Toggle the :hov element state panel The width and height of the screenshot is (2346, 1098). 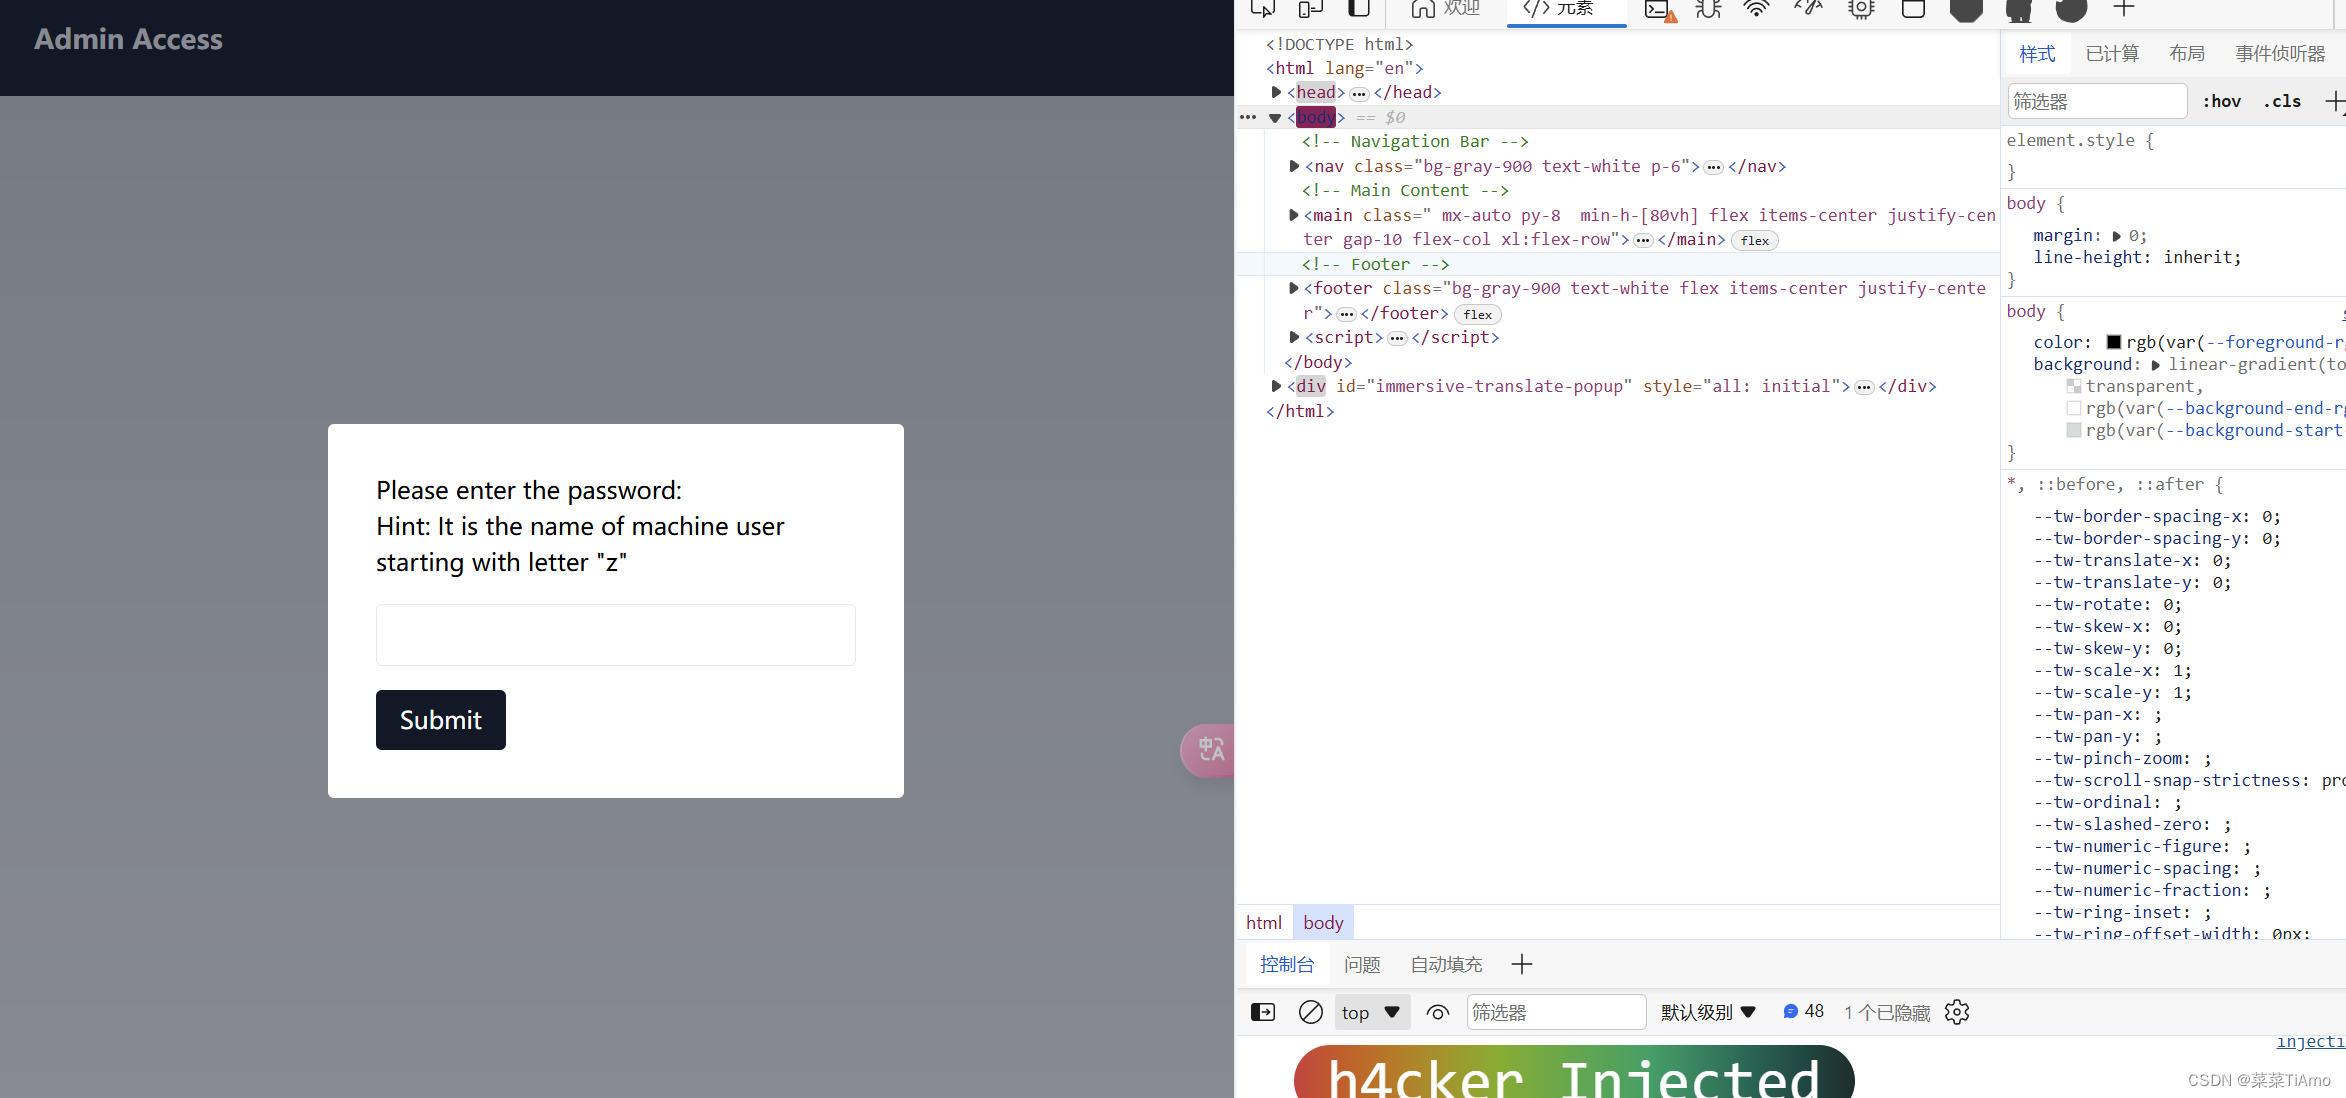pyautogui.click(x=2222, y=101)
